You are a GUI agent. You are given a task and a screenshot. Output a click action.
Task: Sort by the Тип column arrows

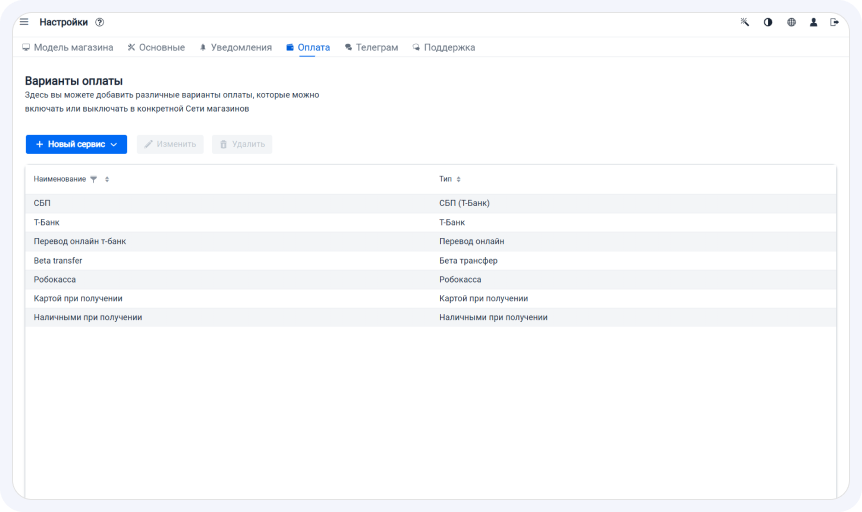(x=458, y=179)
